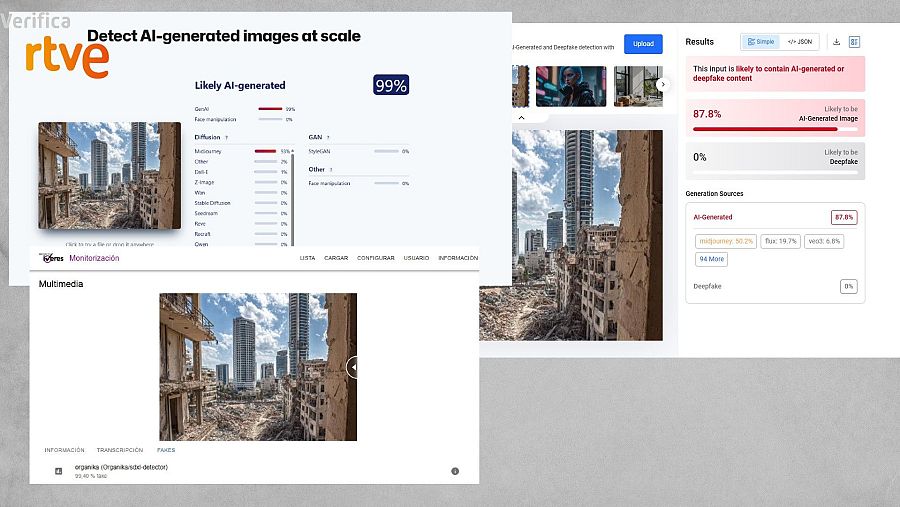Image resolution: width=900 pixels, height=507 pixels.
Task: Select the blue-haired cyberpunk woman sample thumbnail
Action: (571, 86)
